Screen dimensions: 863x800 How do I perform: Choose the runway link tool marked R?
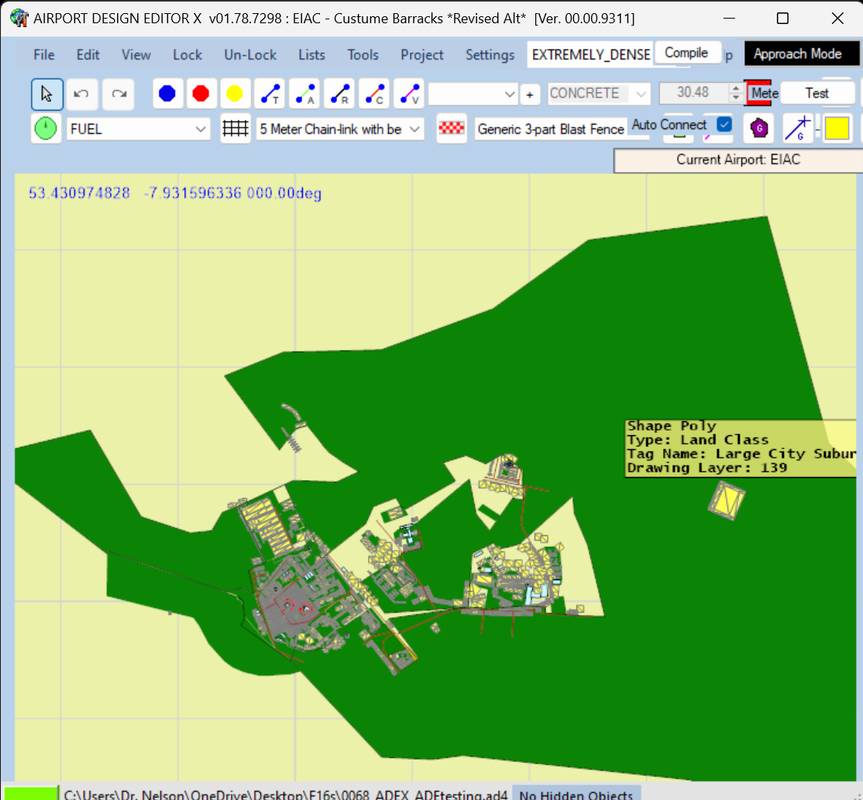click(x=340, y=94)
